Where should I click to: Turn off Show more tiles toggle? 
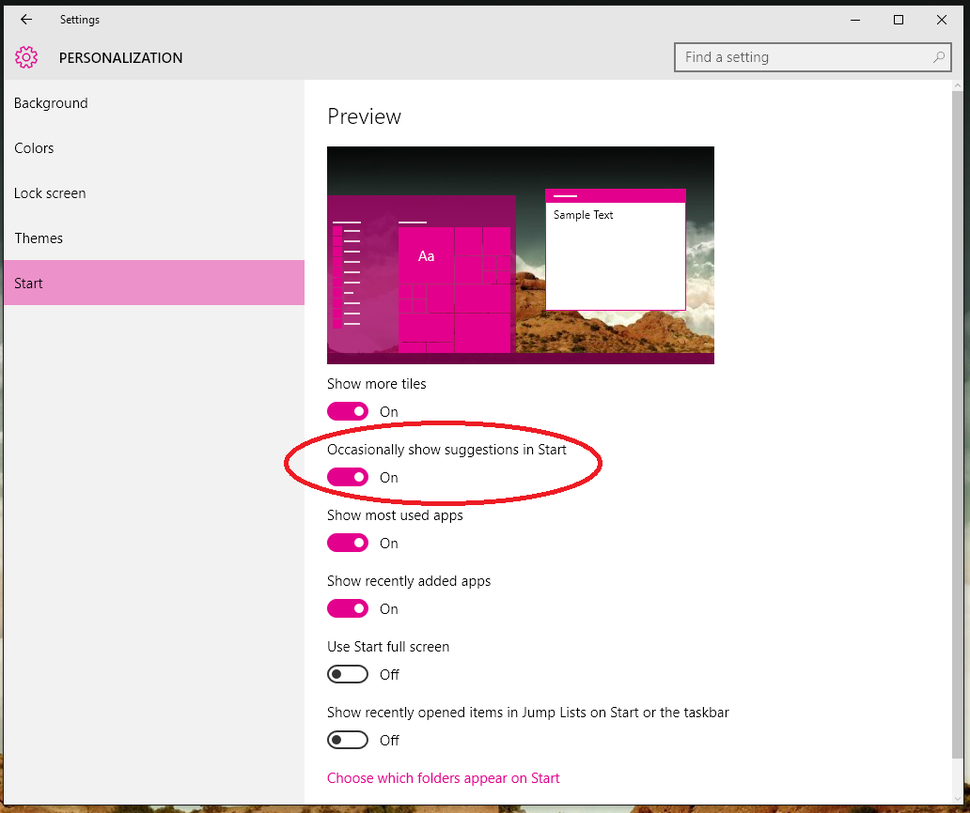click(348, 411)
